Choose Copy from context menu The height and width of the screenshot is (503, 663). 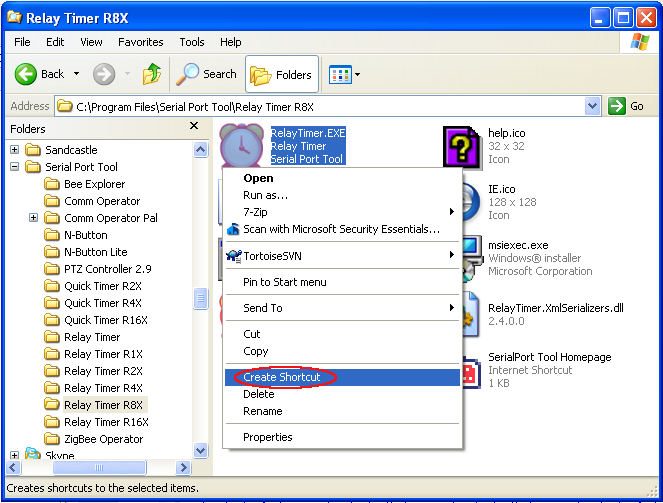[342, 351]
